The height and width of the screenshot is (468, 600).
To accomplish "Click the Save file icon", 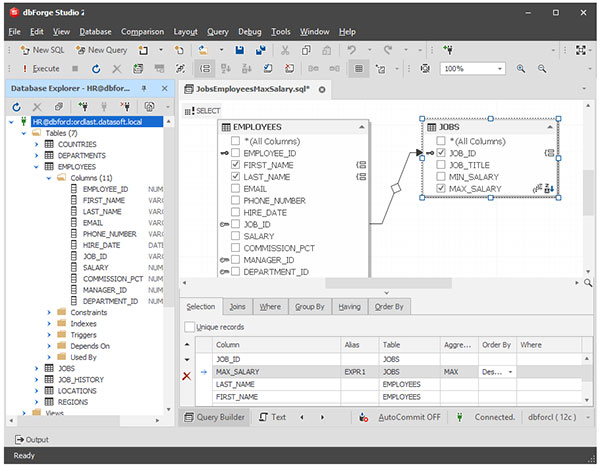I will click(x=240, y=50).
